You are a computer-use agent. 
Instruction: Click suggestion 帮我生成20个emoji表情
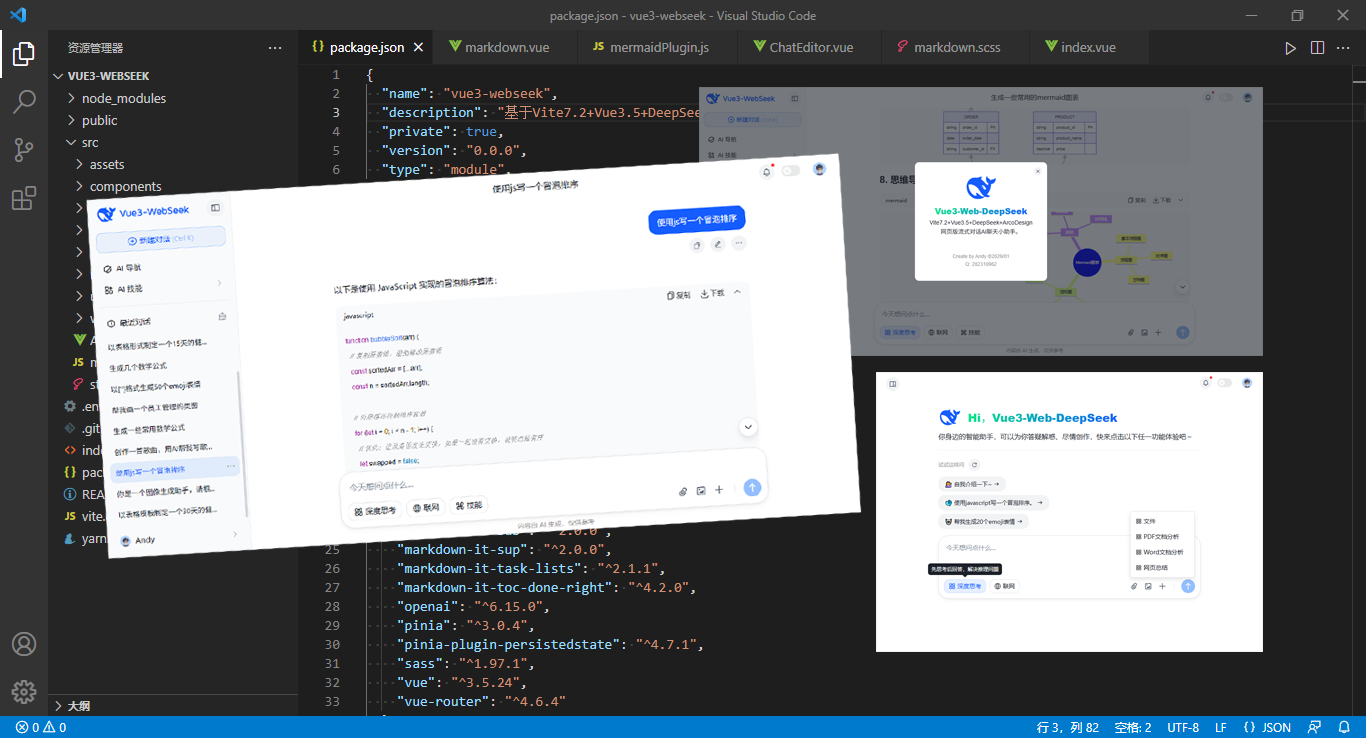coord(984,521)
